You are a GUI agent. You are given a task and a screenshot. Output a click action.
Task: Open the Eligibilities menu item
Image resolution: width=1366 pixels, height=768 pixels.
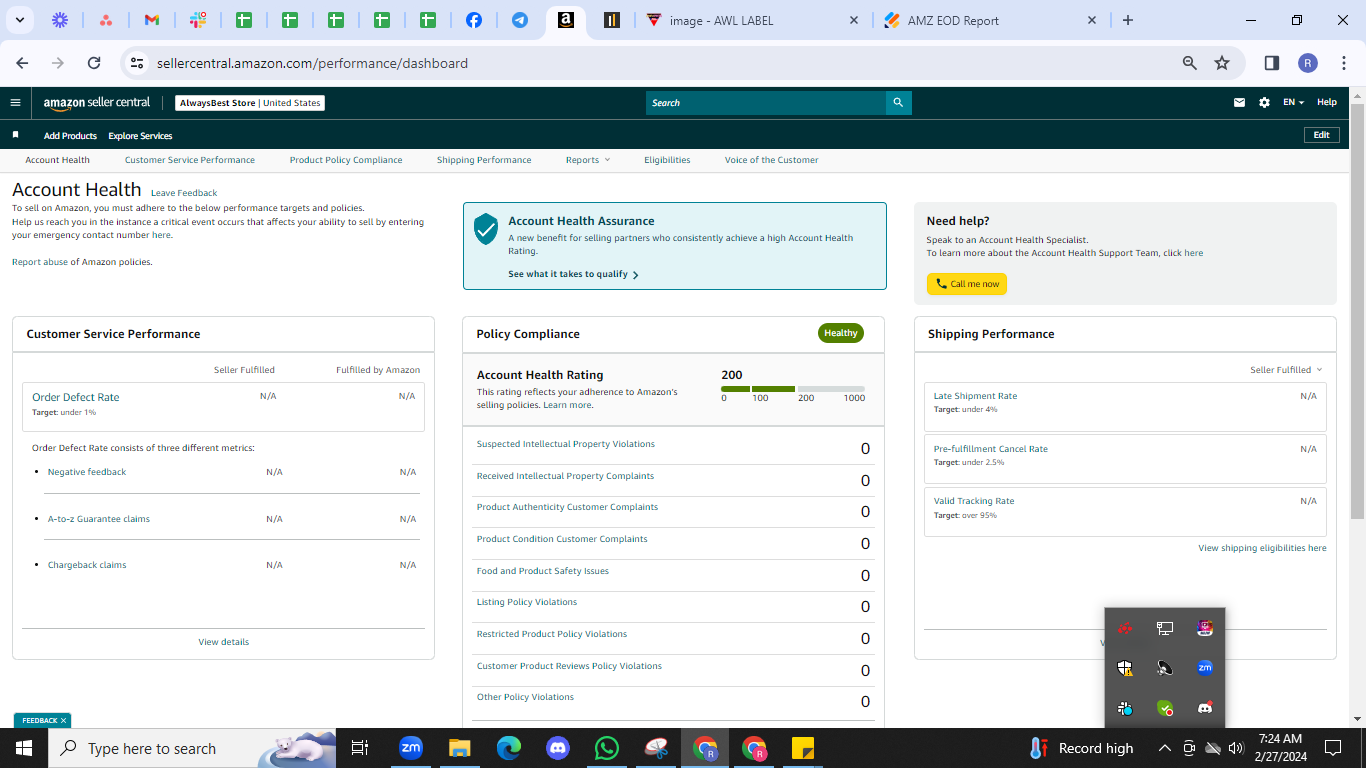[x=667, y=160]
